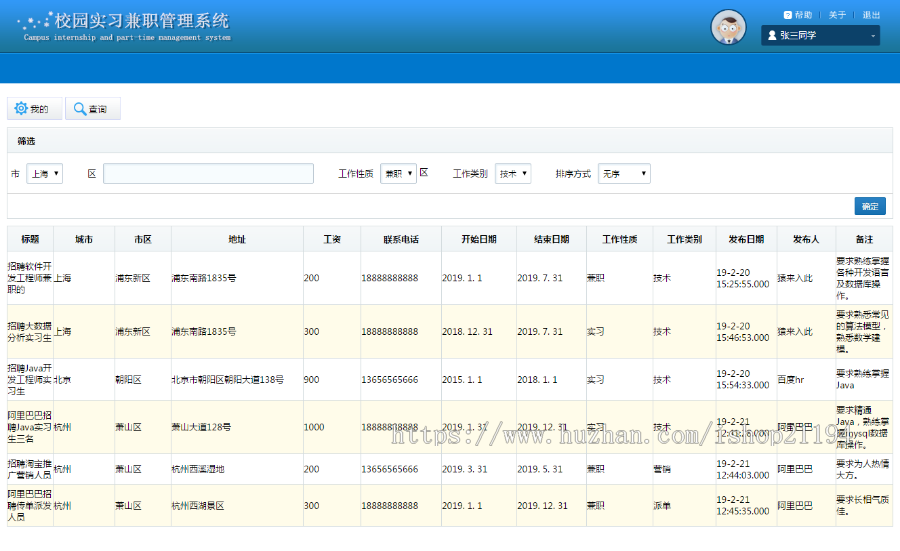Viewport: 900px width, 551px height.
Task: Click salary value 1000
Action: [314, 427]
